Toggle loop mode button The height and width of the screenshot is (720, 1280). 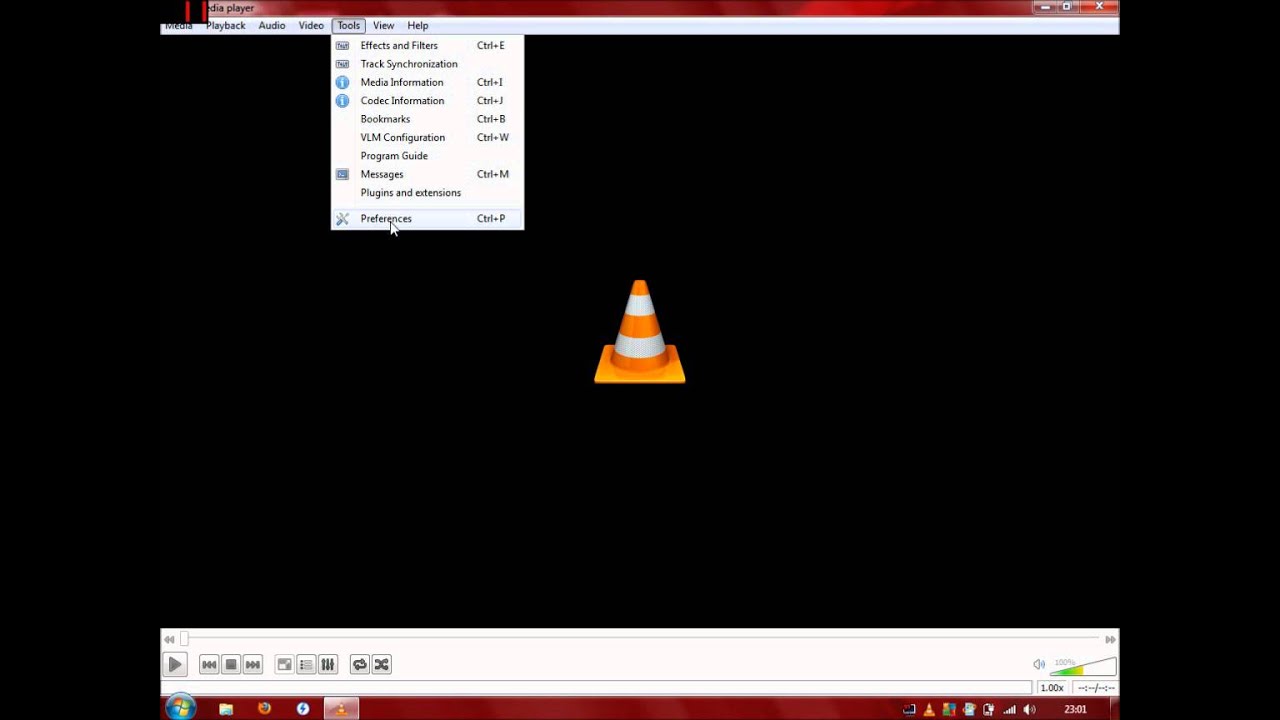pyautogui.click(x=359, y=664)
